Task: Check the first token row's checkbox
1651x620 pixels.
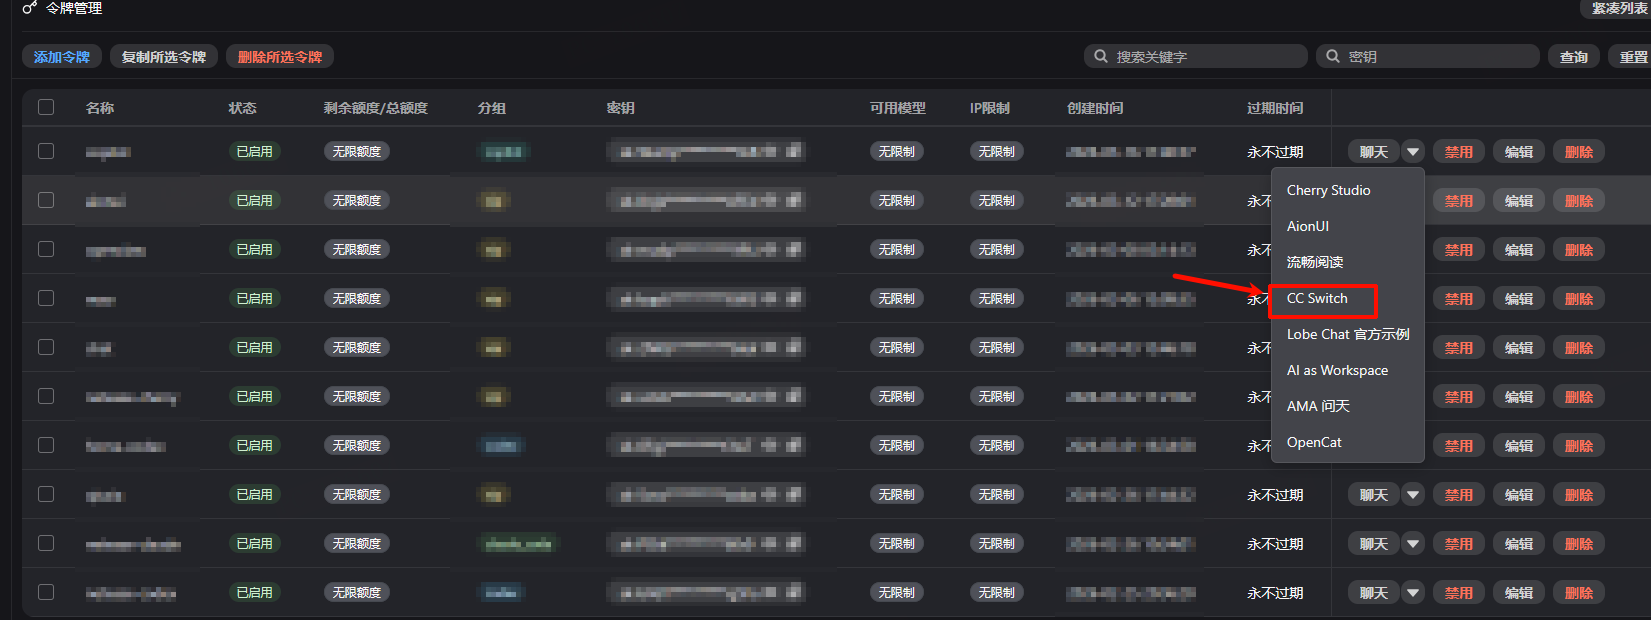Action: (46, 151)
